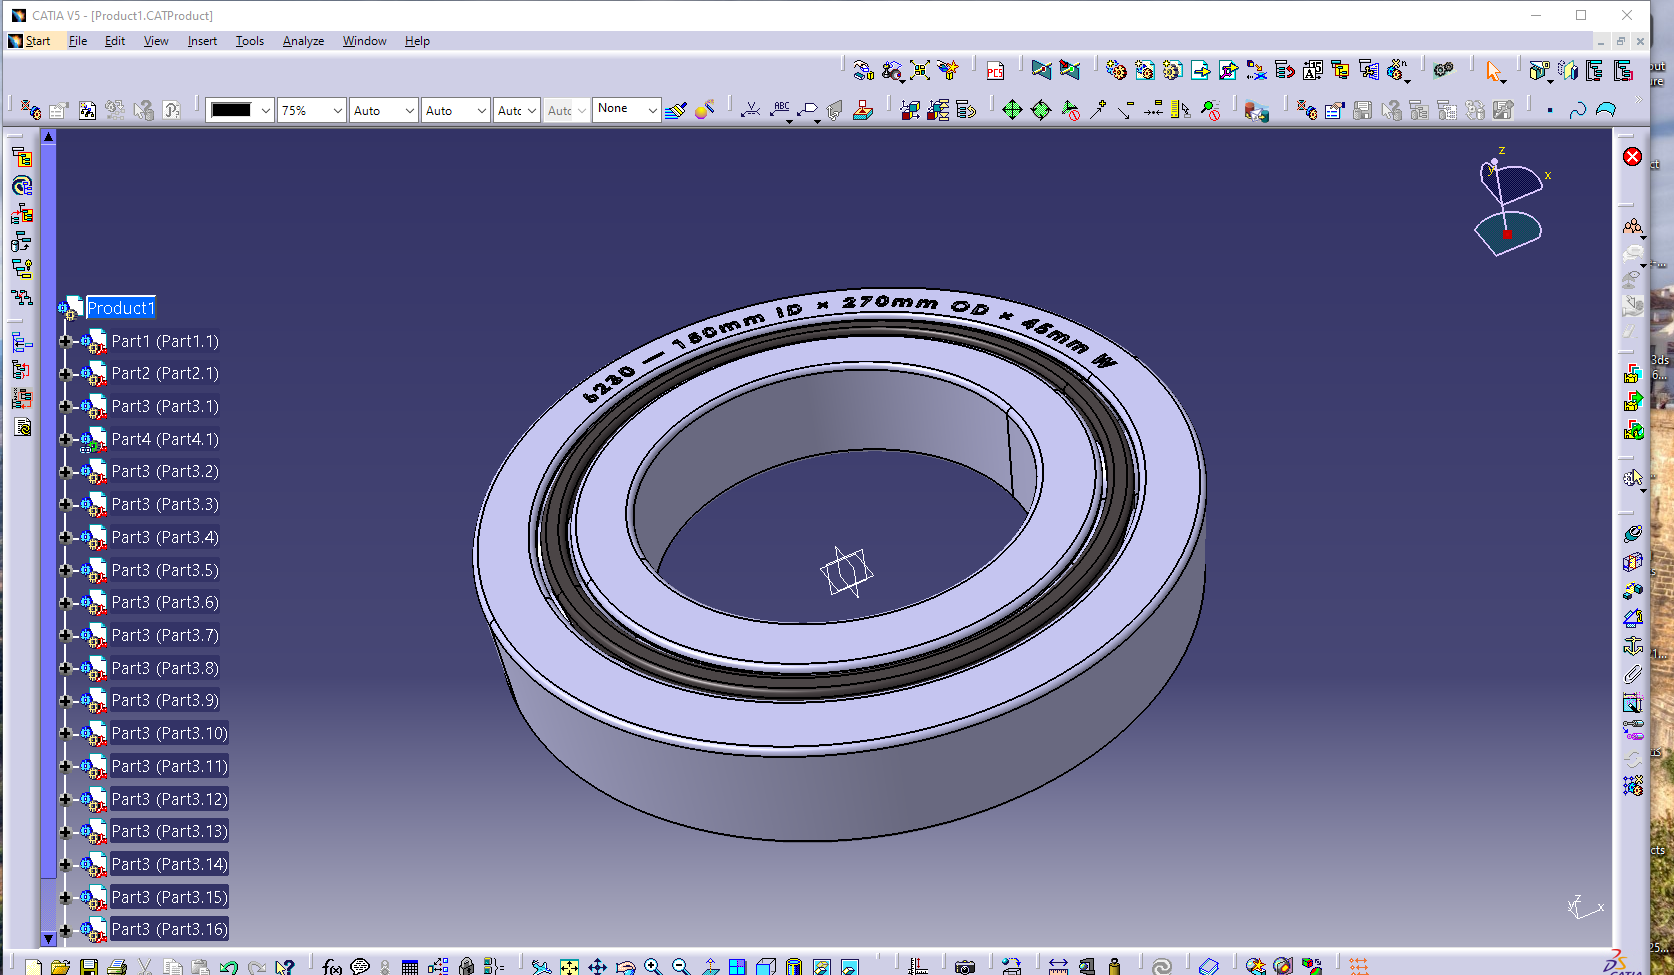The height and width of the screenshot is (975, 1674).
Task: Click the Stamp icon in second toolbar row
Action: 864,110
